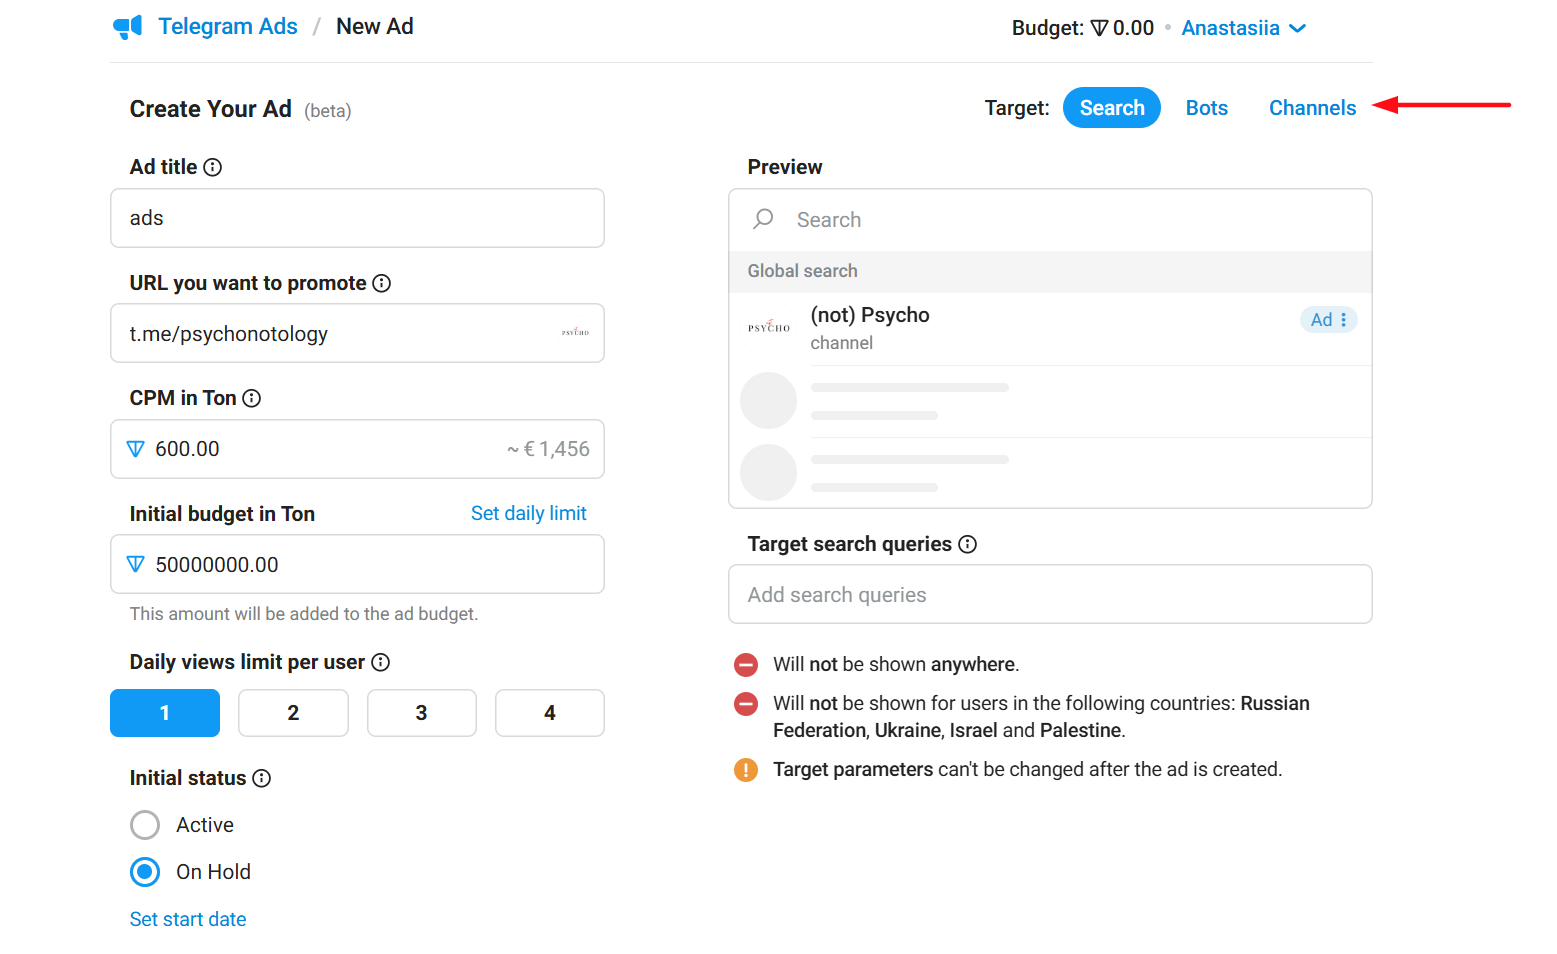Click the info icon beside CPM in Ton

pyautogui.click(x=252, y=399)
